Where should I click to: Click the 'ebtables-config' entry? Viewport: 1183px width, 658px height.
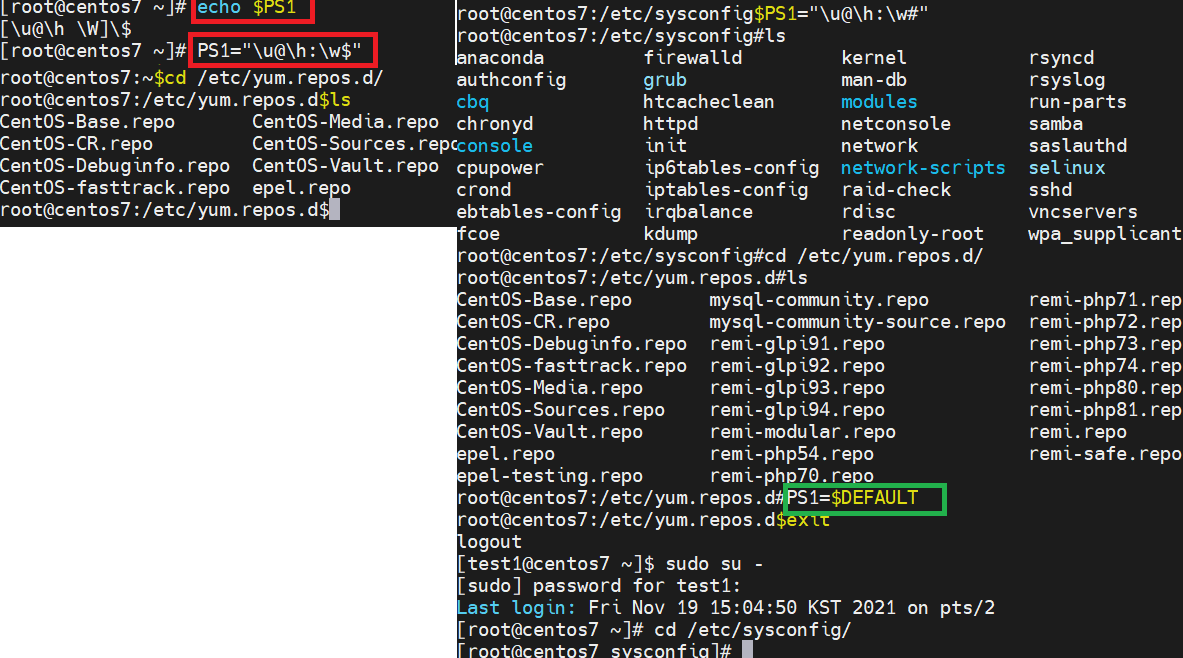tap(539, 211)
